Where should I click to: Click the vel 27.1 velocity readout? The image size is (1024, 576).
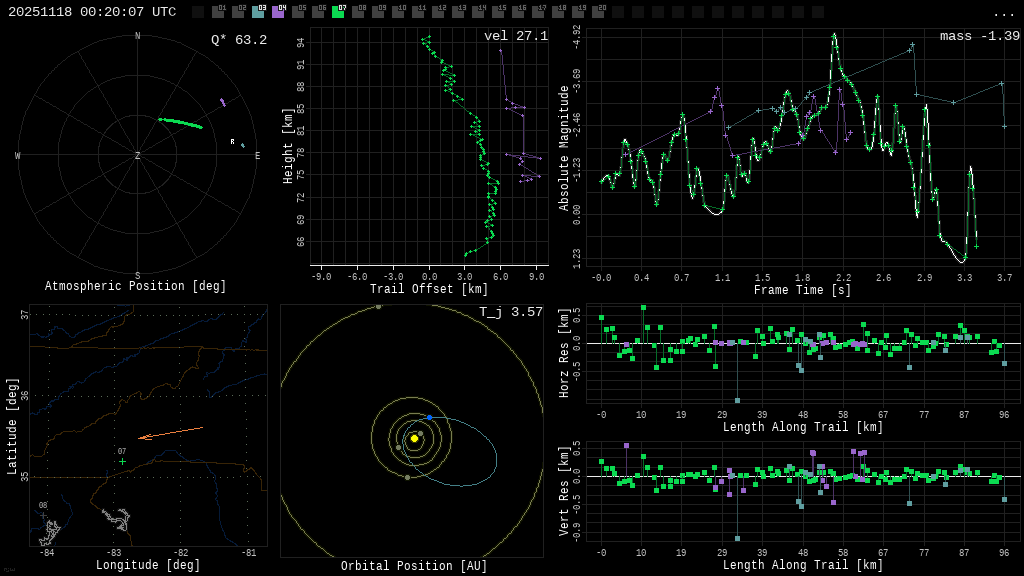[515, 36]
